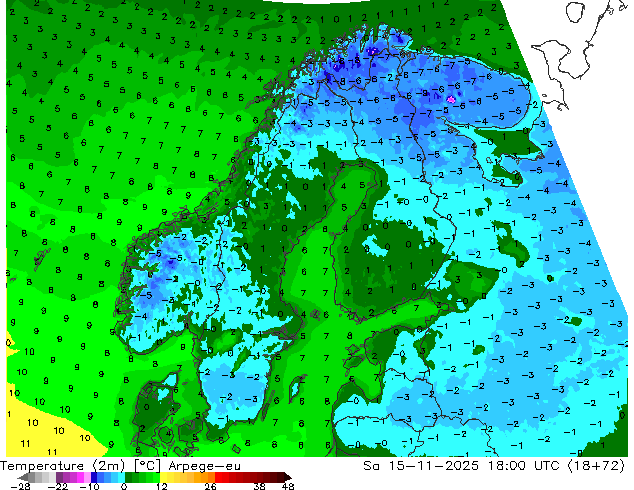Pick the dark blue swatch right of the -10 mark
The width and height of the screenshot is (634, 490).
point(94,477)
